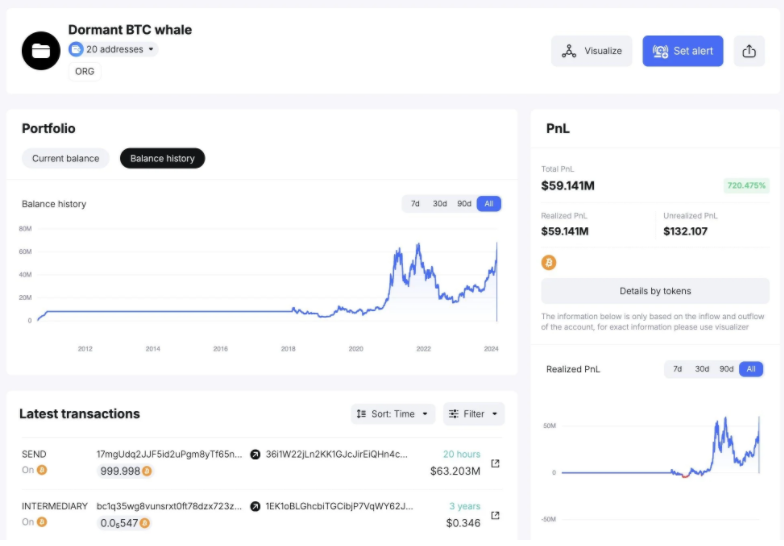Click the blue addresses folder icon
Screen dimensions: 784x546
tap(76, 49)
